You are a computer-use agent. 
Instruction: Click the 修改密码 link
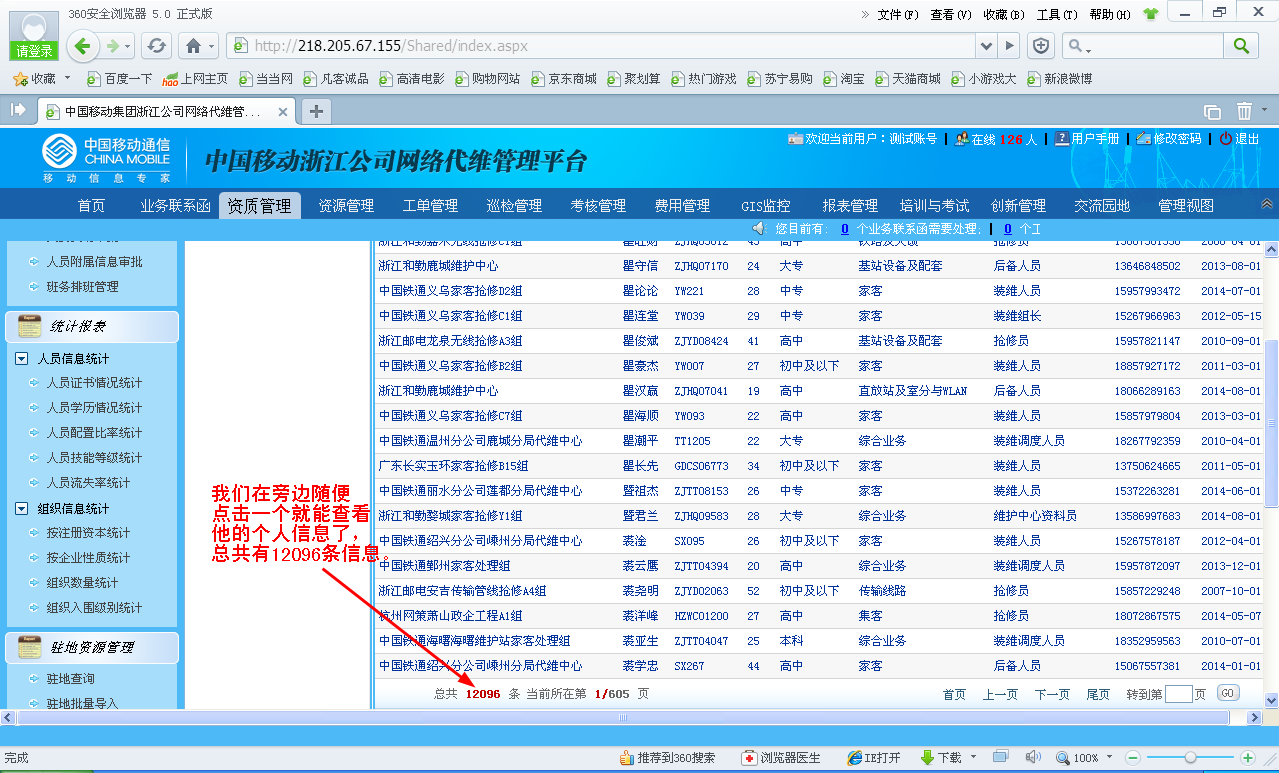tap(1169, 139)
